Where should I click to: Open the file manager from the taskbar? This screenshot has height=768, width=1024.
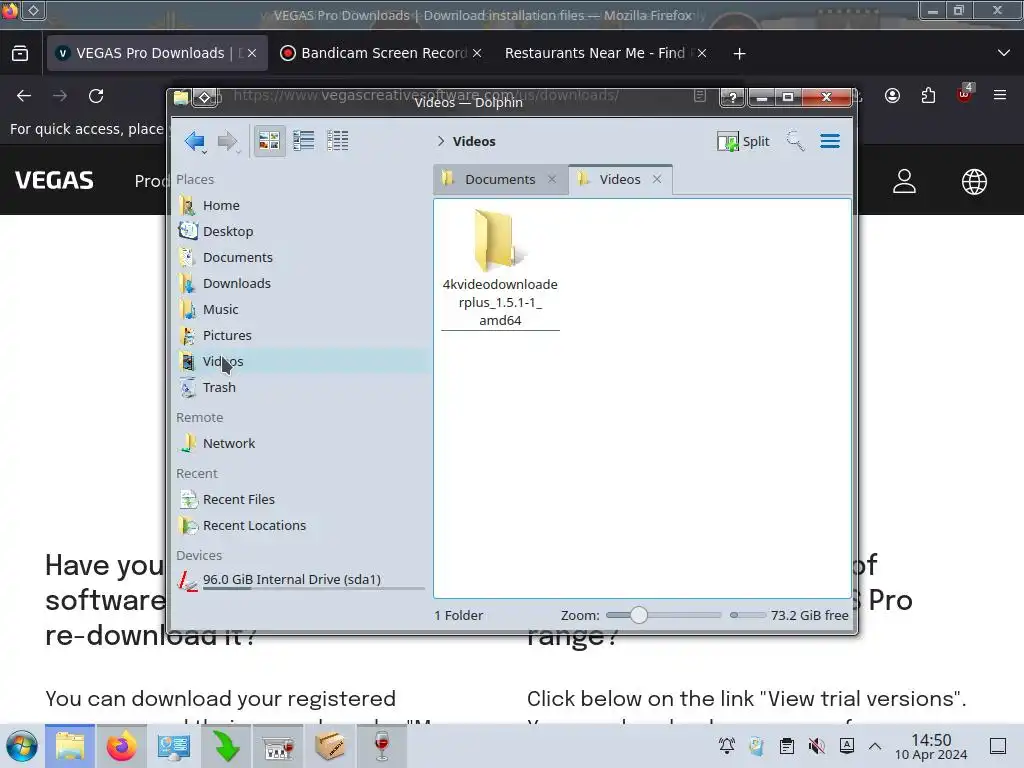click(x=70, y=746)
